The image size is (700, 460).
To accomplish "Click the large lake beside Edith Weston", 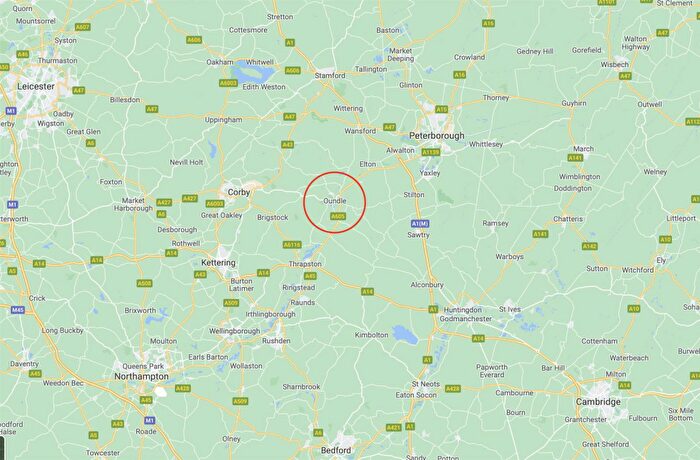I will point(252,71).
